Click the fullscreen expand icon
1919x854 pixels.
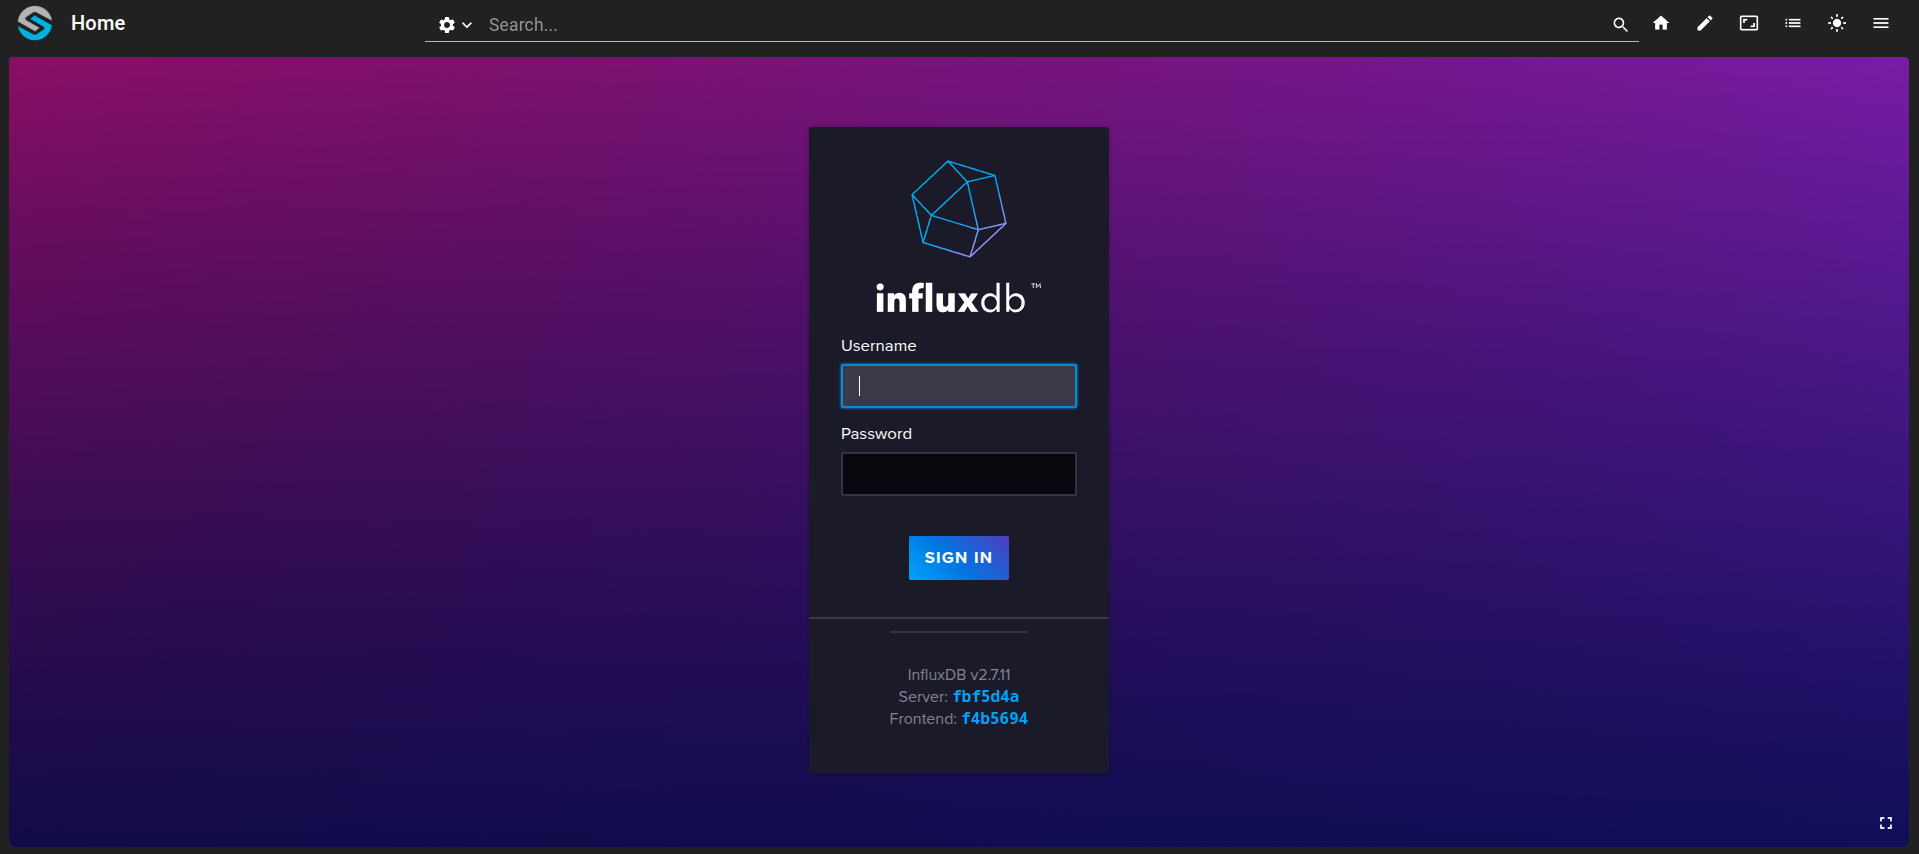[1886, 823]
